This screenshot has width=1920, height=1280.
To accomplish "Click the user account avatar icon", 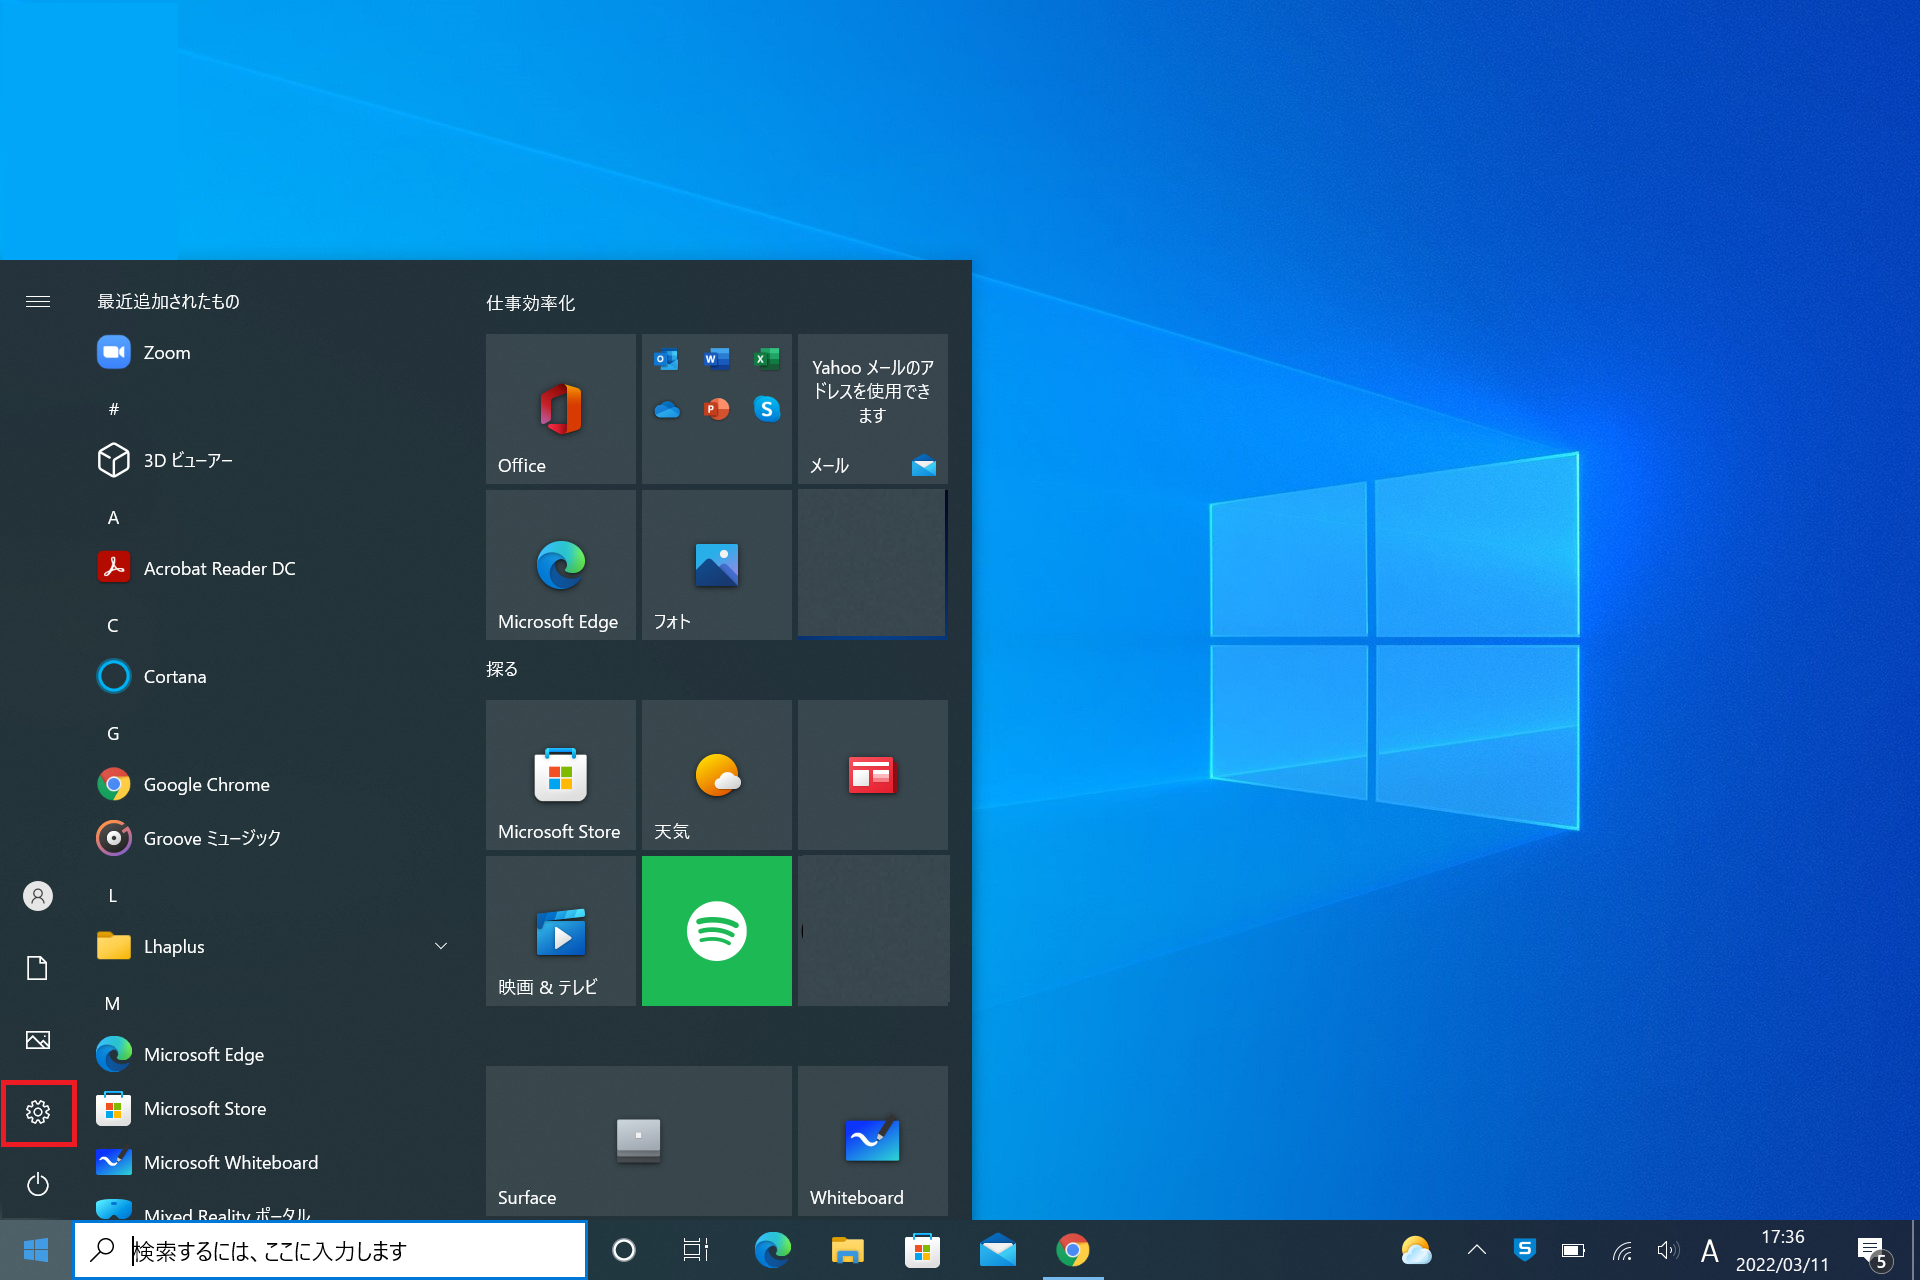I will (x=38, y=896).
